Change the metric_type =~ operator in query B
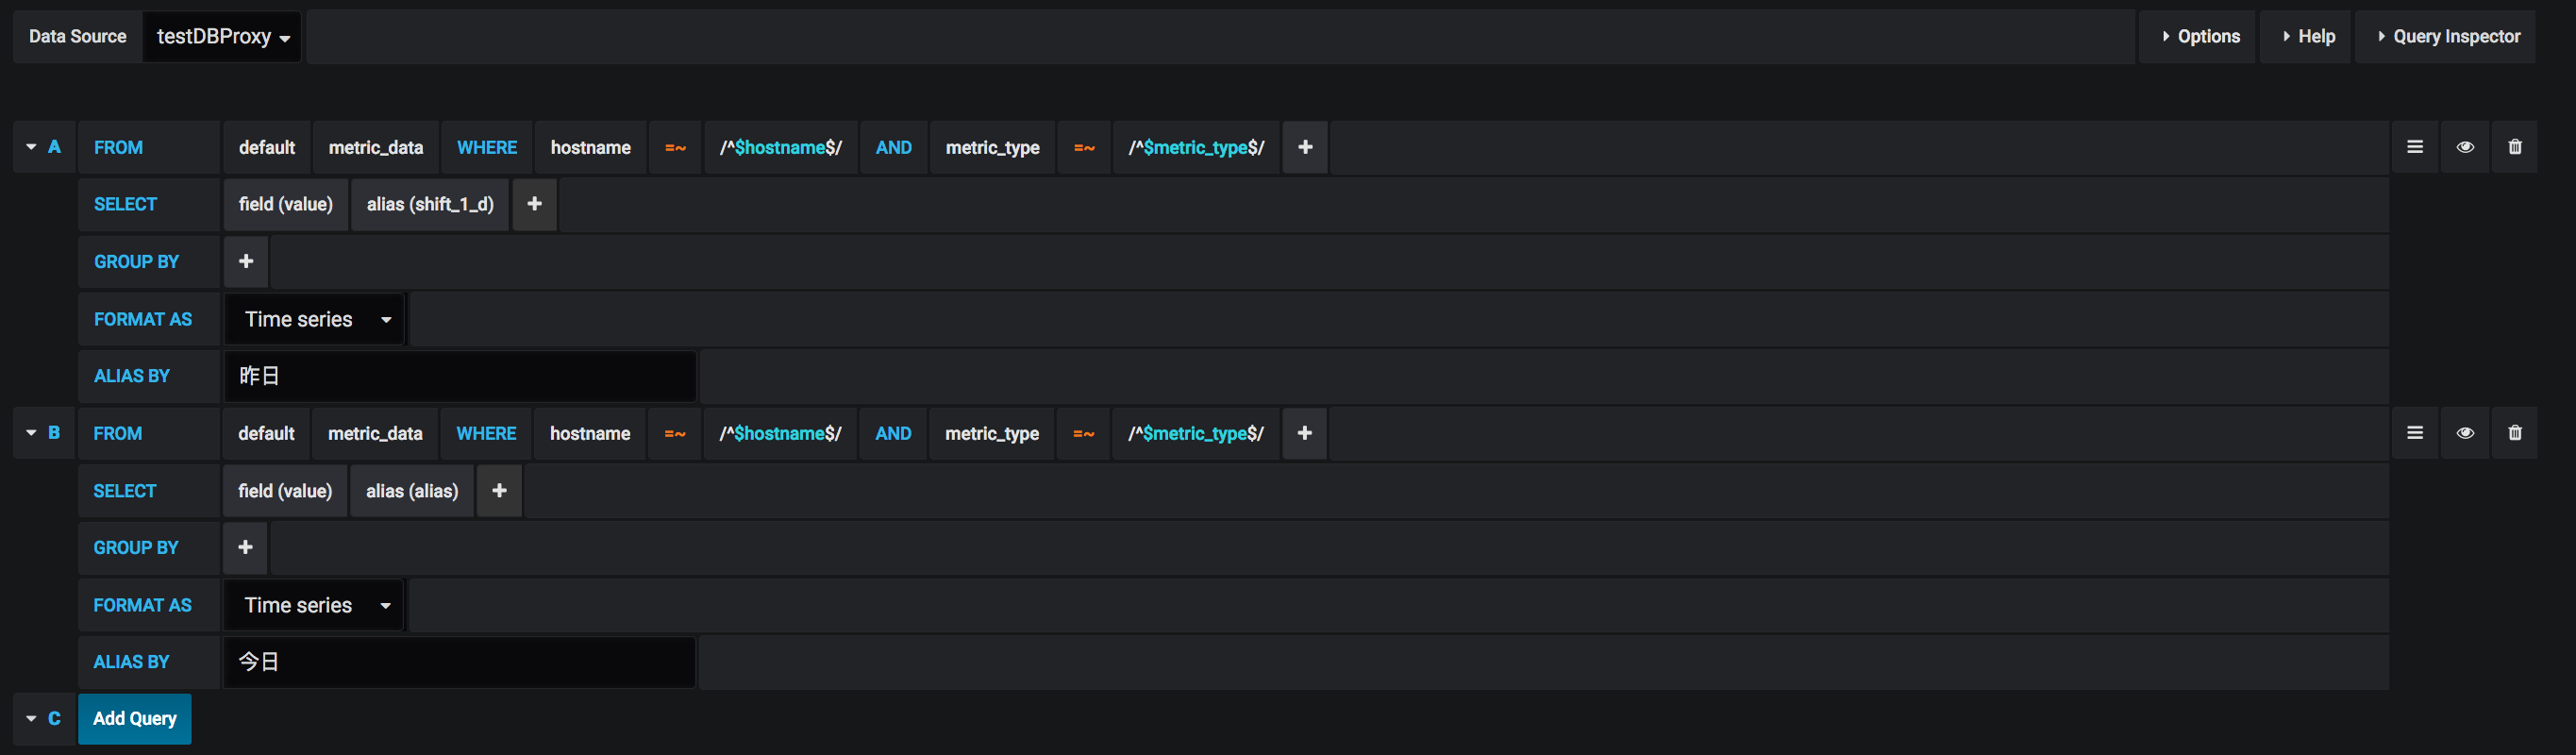Image resolution: width=2576 pixels, height=755 pixels. (1084, 433)
